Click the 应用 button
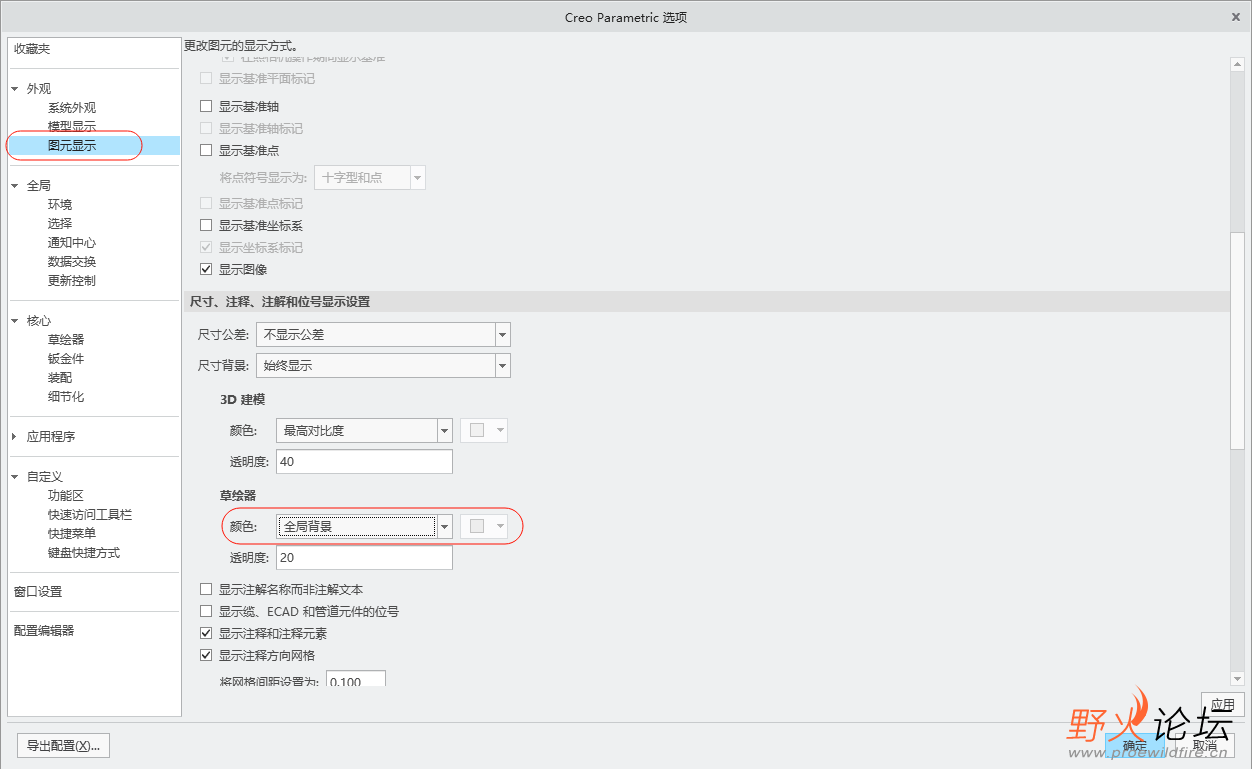Viewport: 1252px width, 769px height. click(x=1224, y=704)
